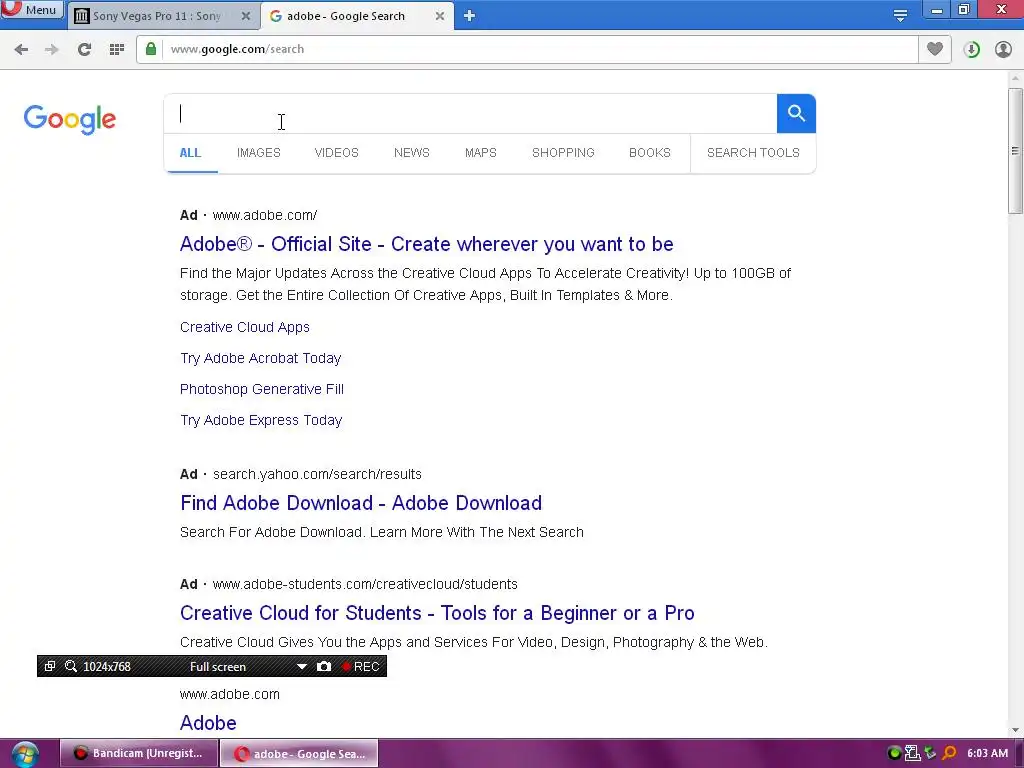Go forward with the forward arrow
The width and height of the screenshot is (1024, 768).
[52, 49]
